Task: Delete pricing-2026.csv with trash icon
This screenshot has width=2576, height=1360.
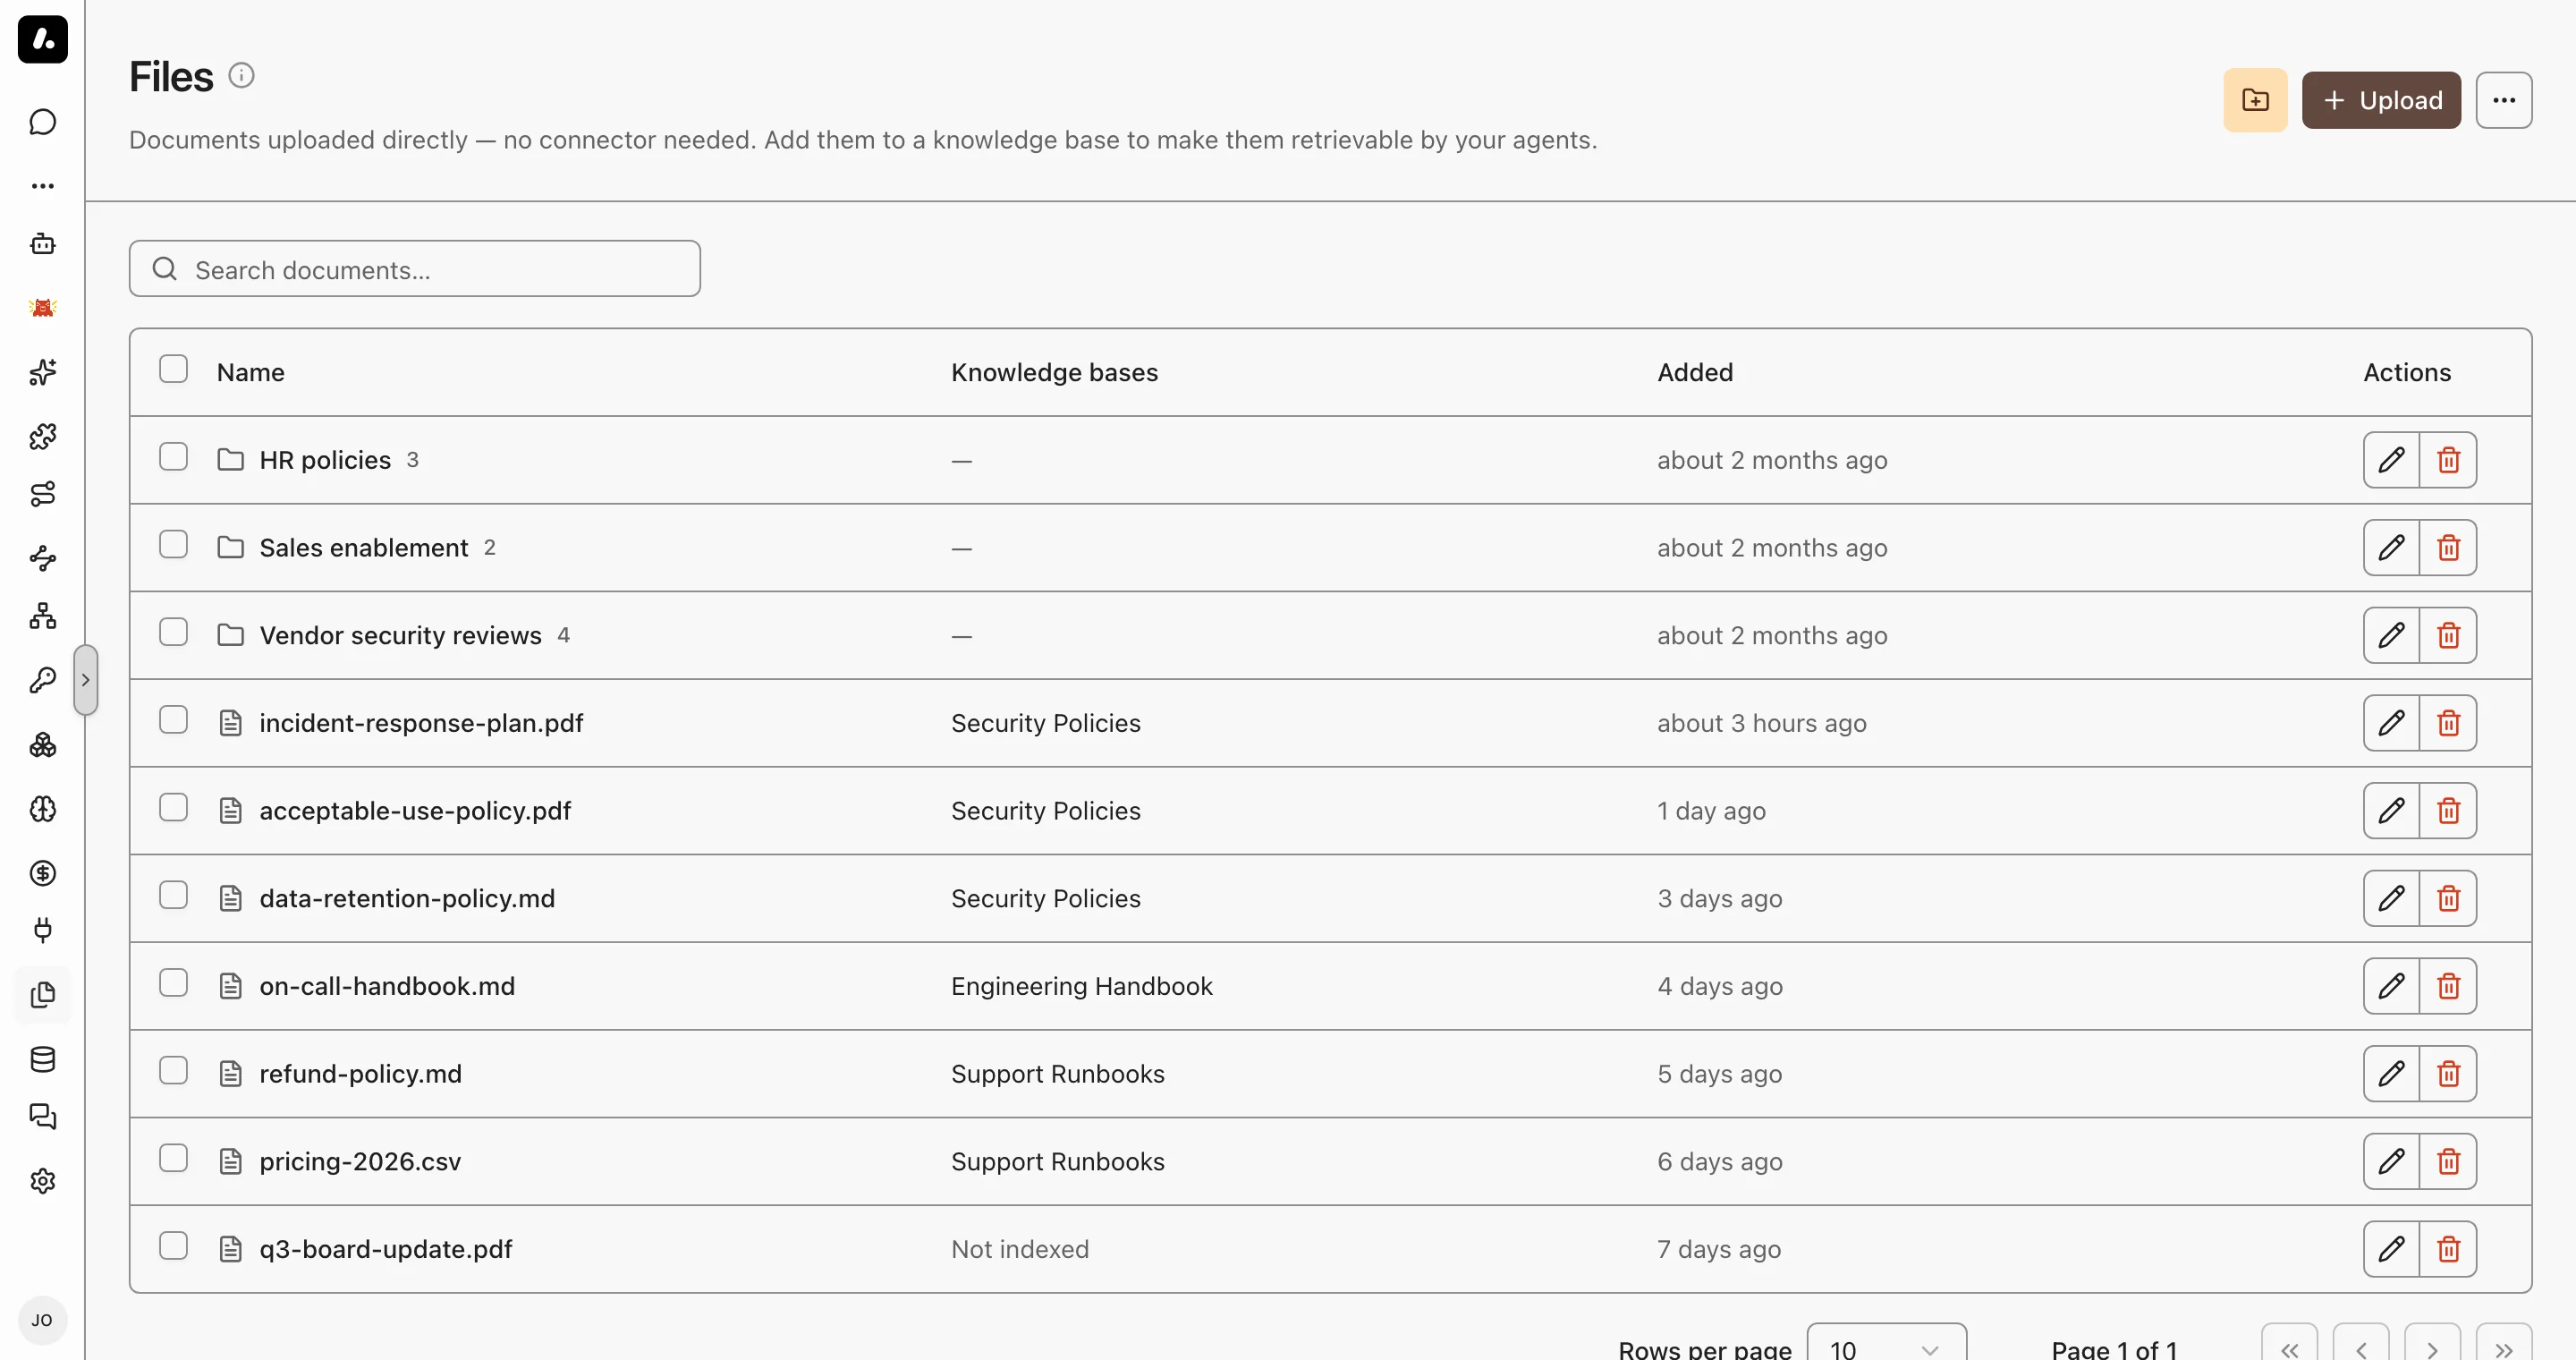Action: [2448, 1161]
